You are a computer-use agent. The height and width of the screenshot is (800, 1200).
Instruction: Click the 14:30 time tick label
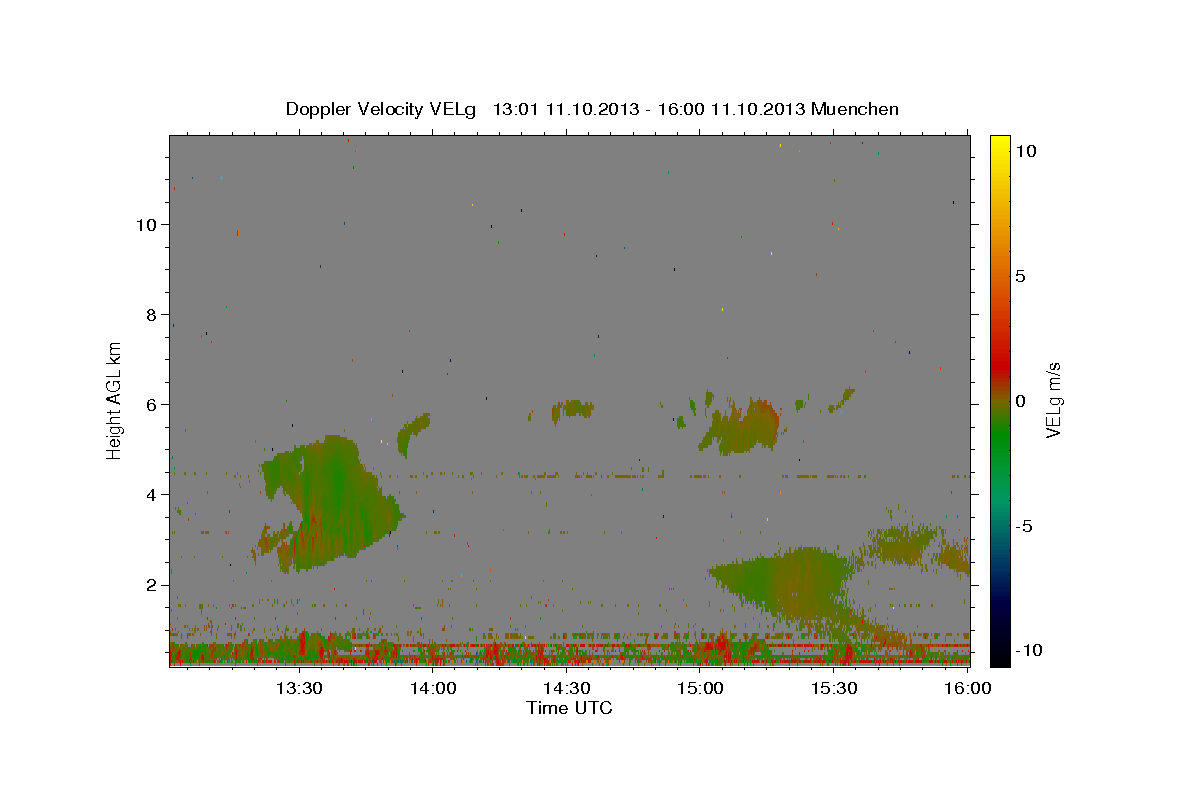click(567, 689)
